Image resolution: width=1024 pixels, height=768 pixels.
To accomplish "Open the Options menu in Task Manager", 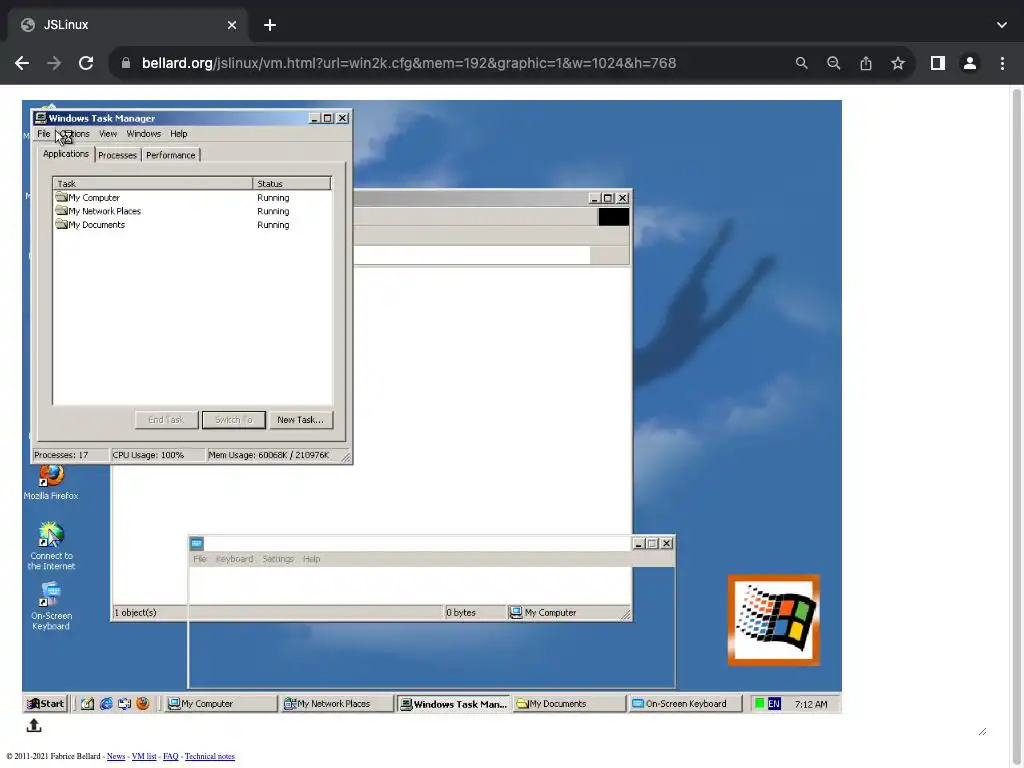I will (74, 134).
